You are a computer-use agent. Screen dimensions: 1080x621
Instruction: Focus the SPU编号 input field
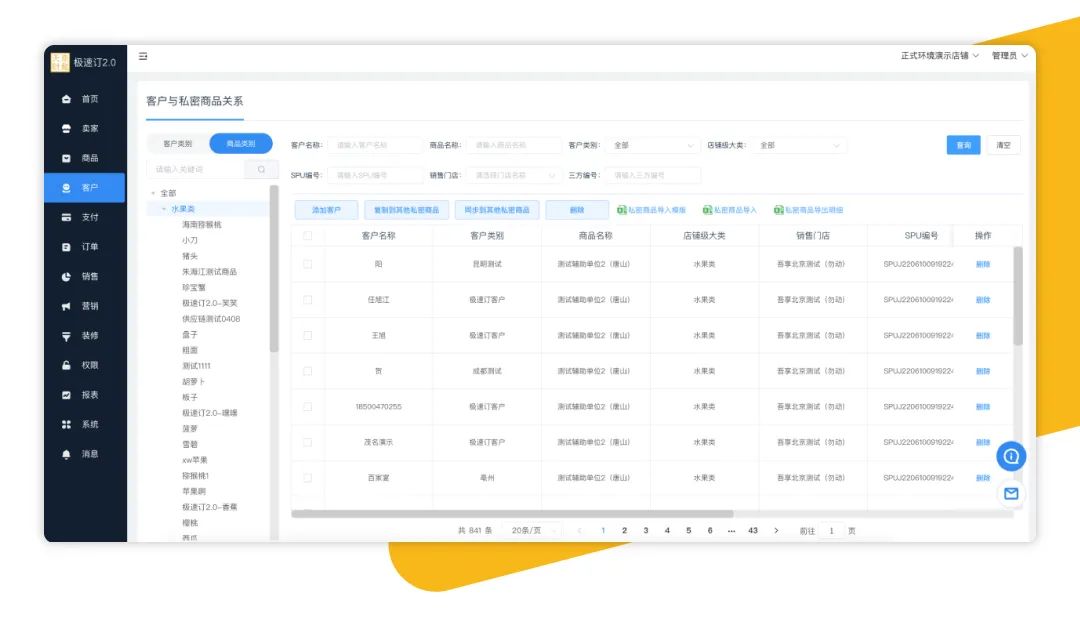[x=375, y=176]
